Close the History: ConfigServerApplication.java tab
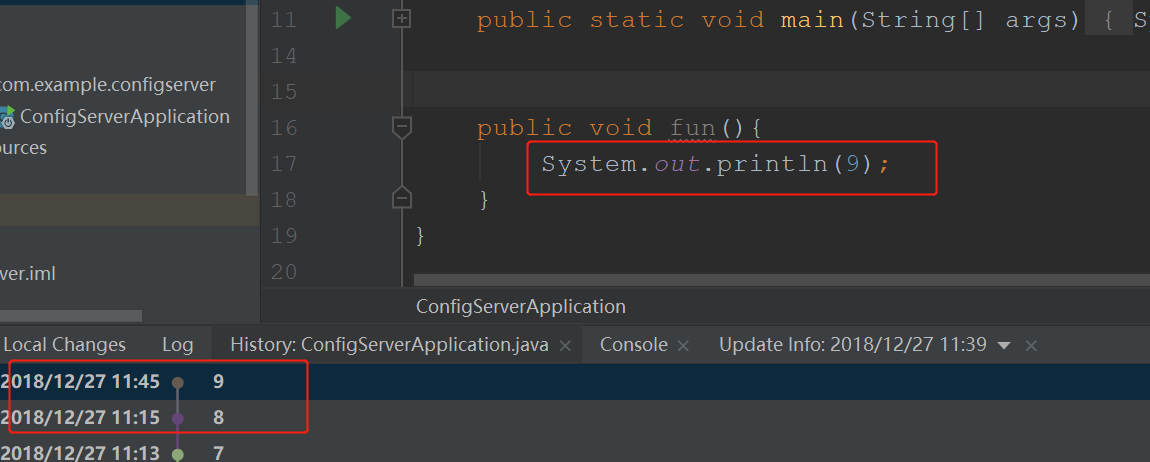 tap(565, 345)
